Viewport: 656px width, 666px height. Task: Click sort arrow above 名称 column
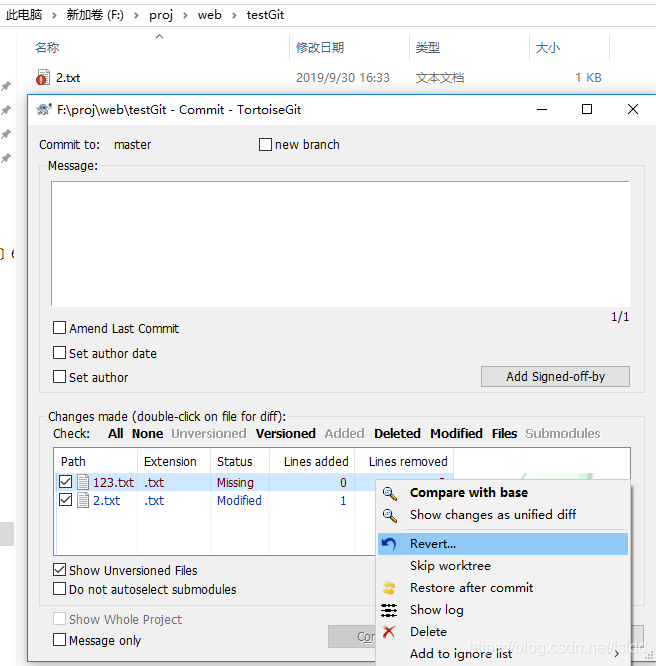[160, 37]
